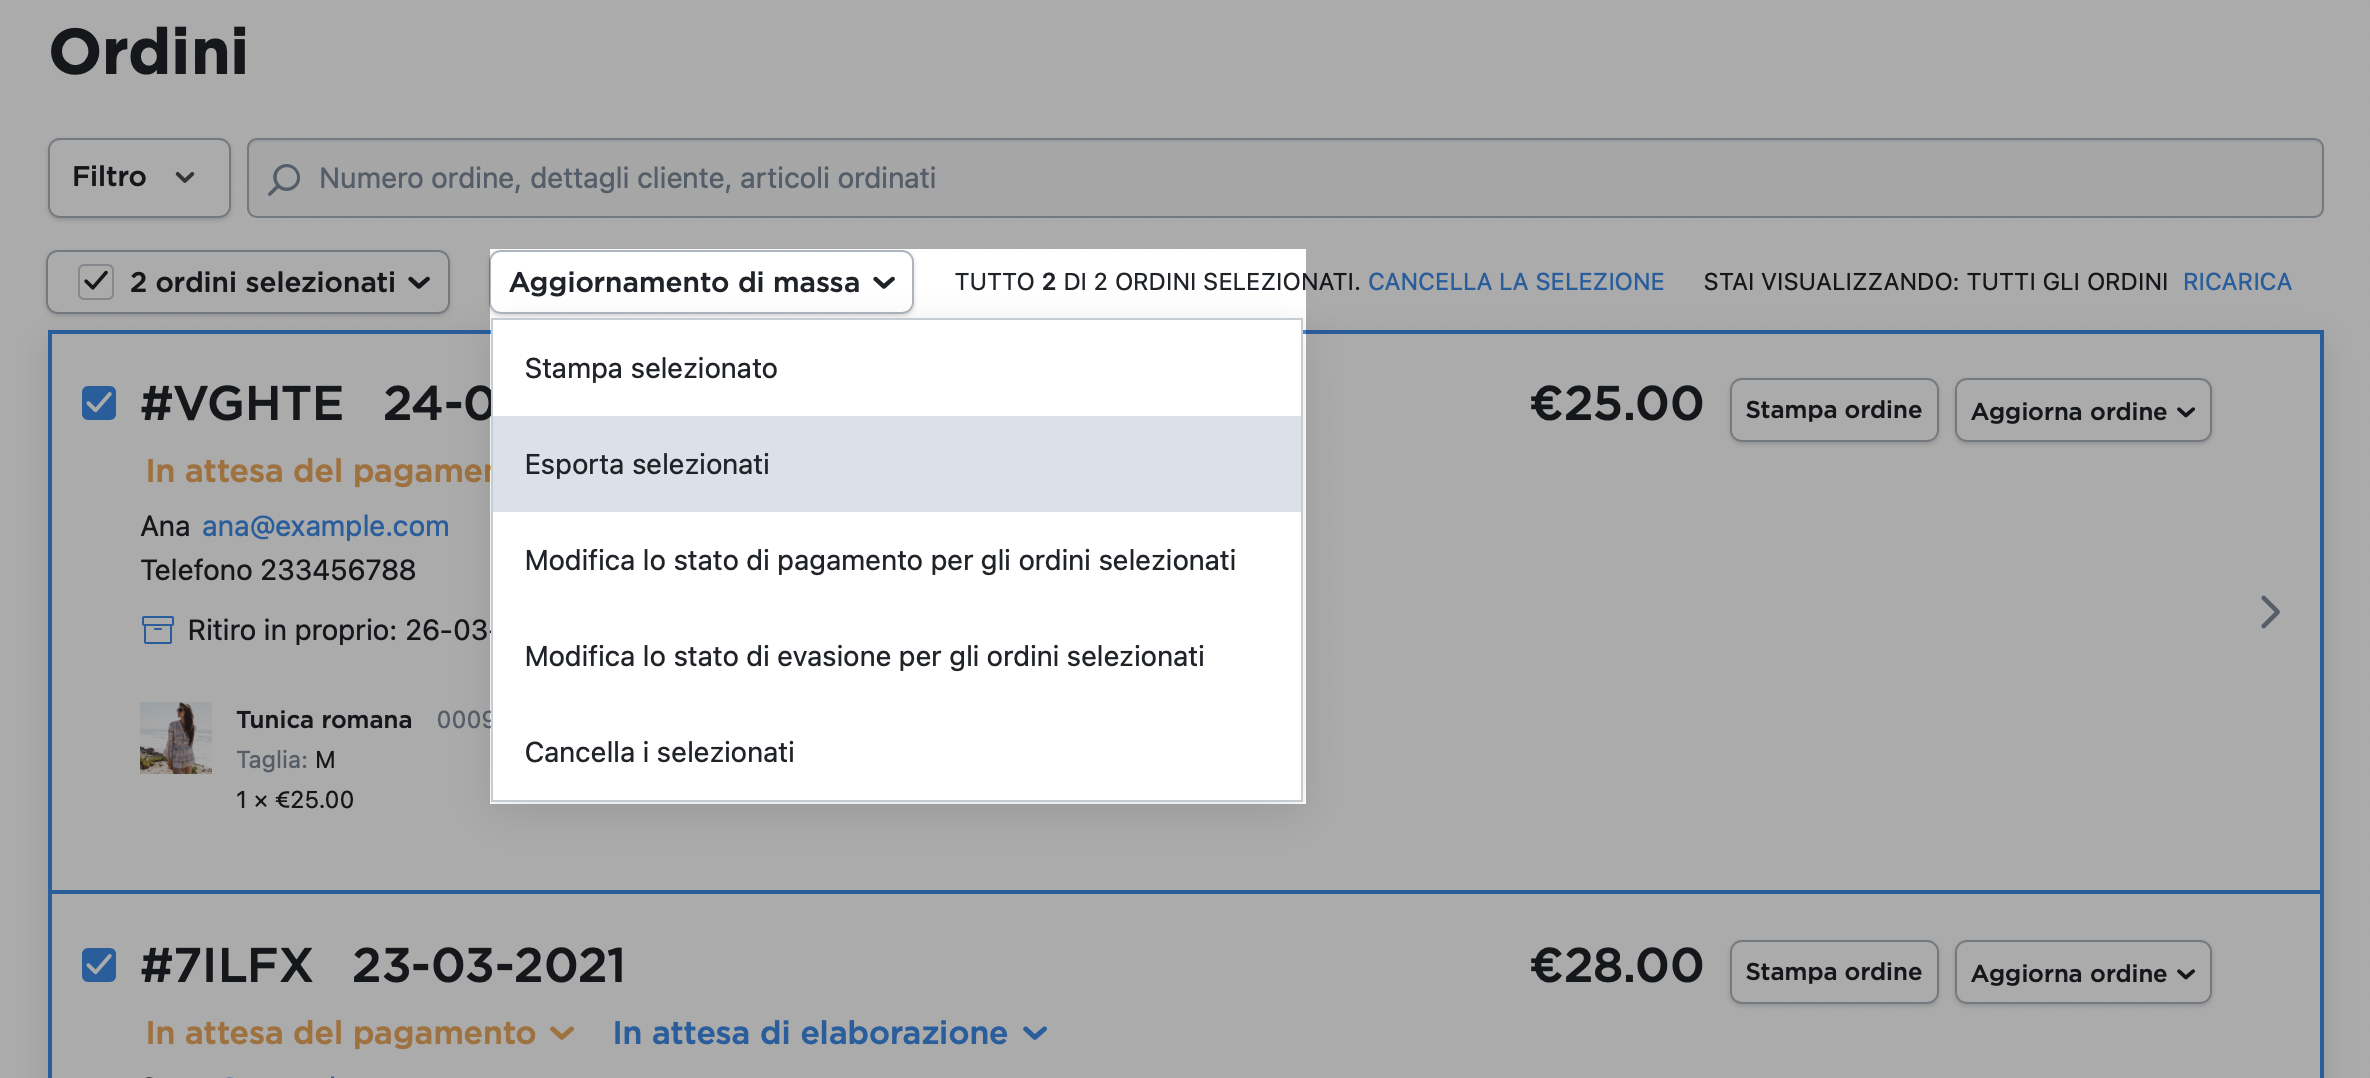Click the Cancella la selezione link
The height and width of the screenshot is (1078, 2370).
point(1515,282)
